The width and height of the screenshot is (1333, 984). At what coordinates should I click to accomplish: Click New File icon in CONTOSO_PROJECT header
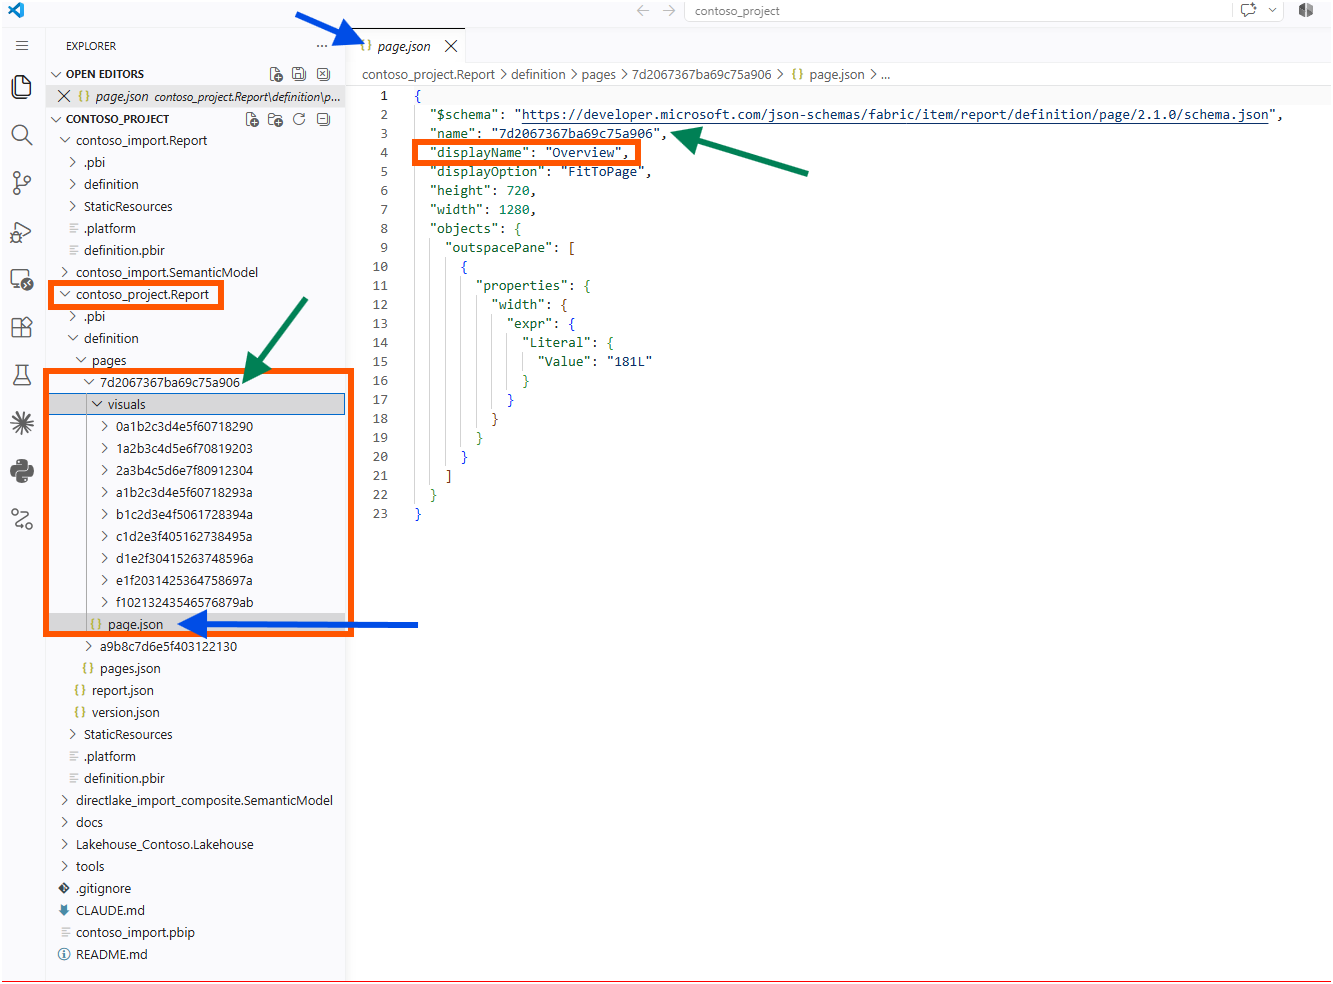click(x=252, y=119)
